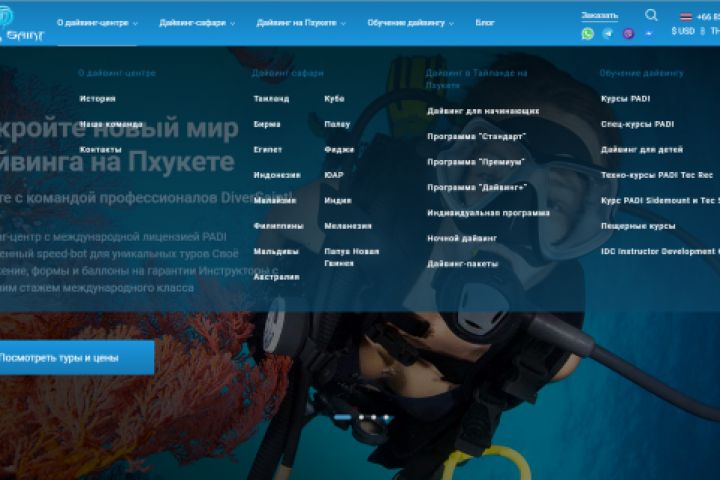
Task: Open 'Программа "Стандарт"' link
Action: (477, 137)
